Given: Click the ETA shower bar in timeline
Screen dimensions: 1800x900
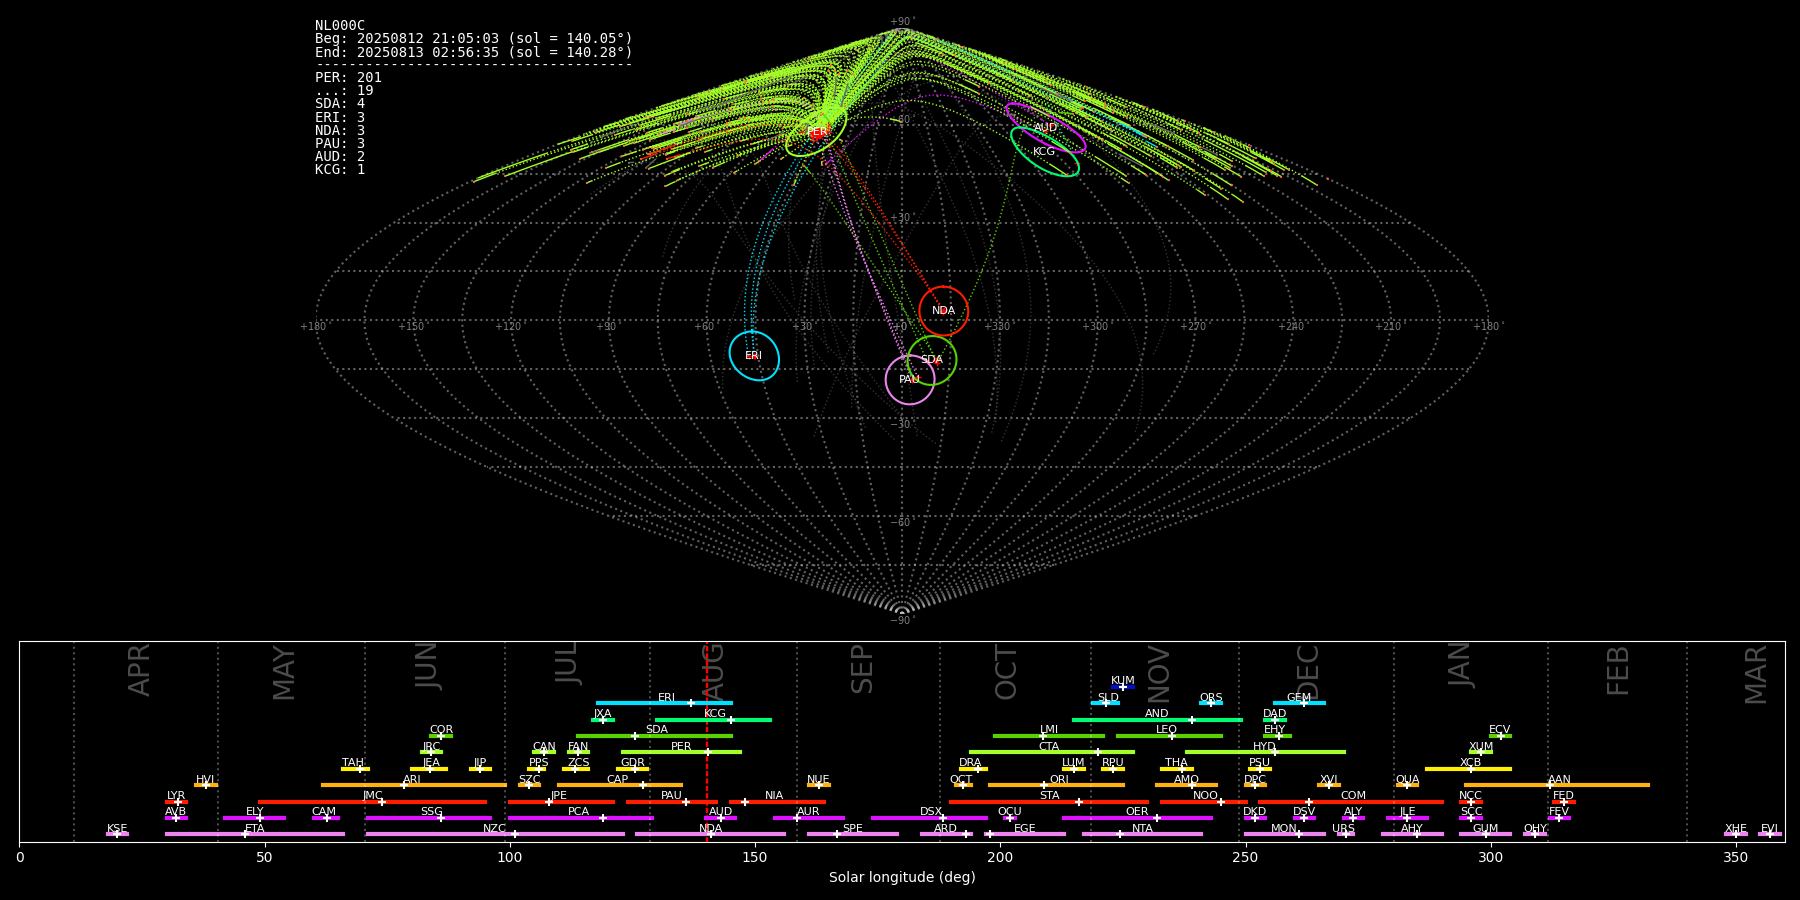Looking at the screenshot, I should [255, 834].
